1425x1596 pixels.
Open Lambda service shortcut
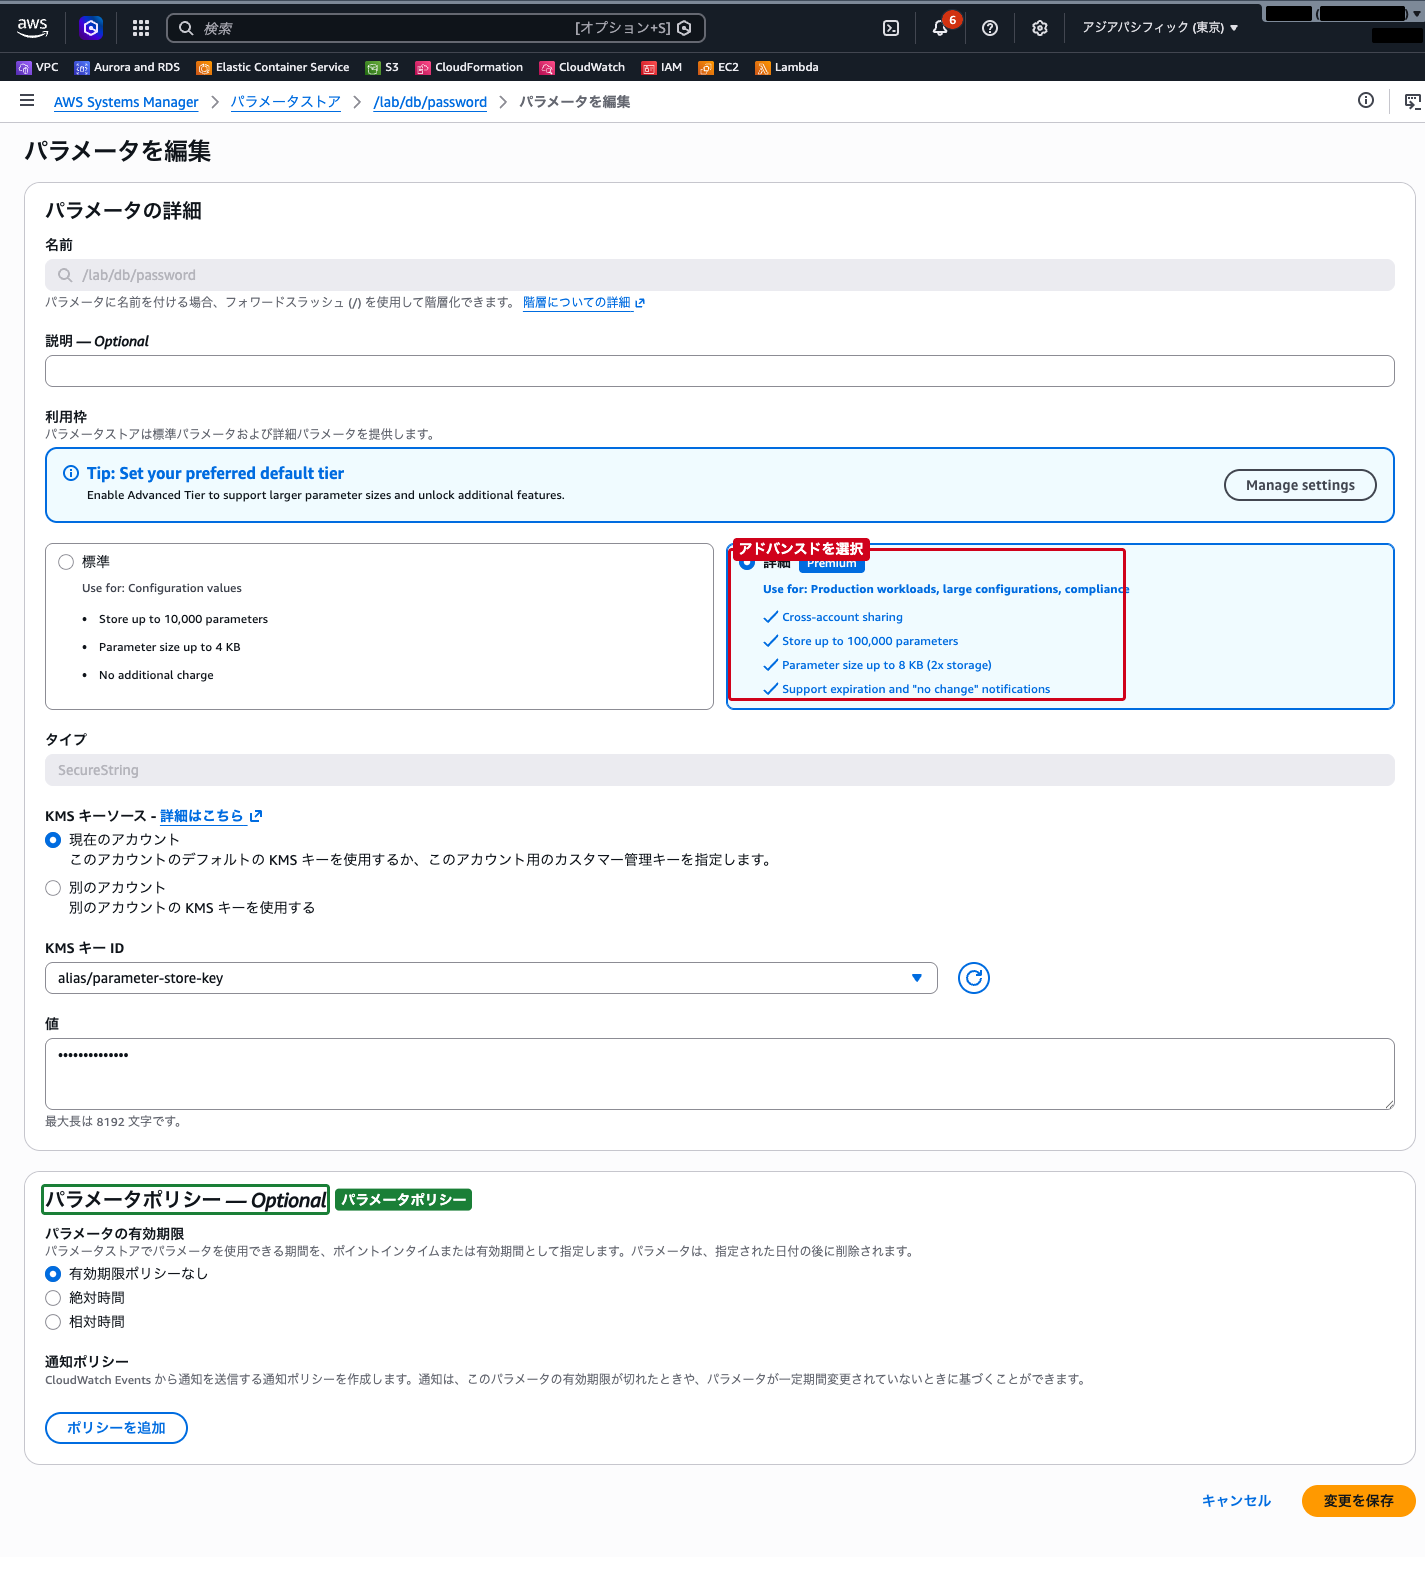[787, 67]
